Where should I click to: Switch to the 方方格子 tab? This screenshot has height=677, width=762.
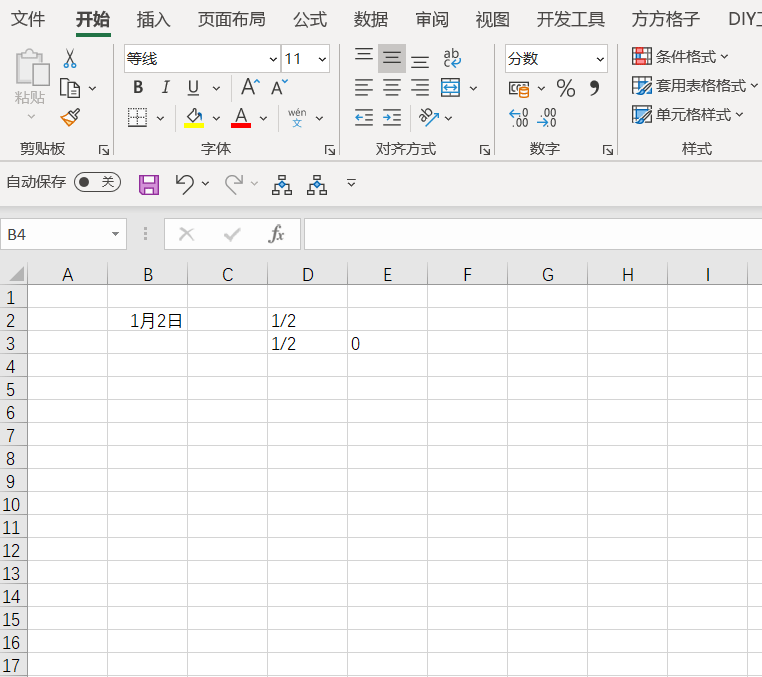coord(666,19)
